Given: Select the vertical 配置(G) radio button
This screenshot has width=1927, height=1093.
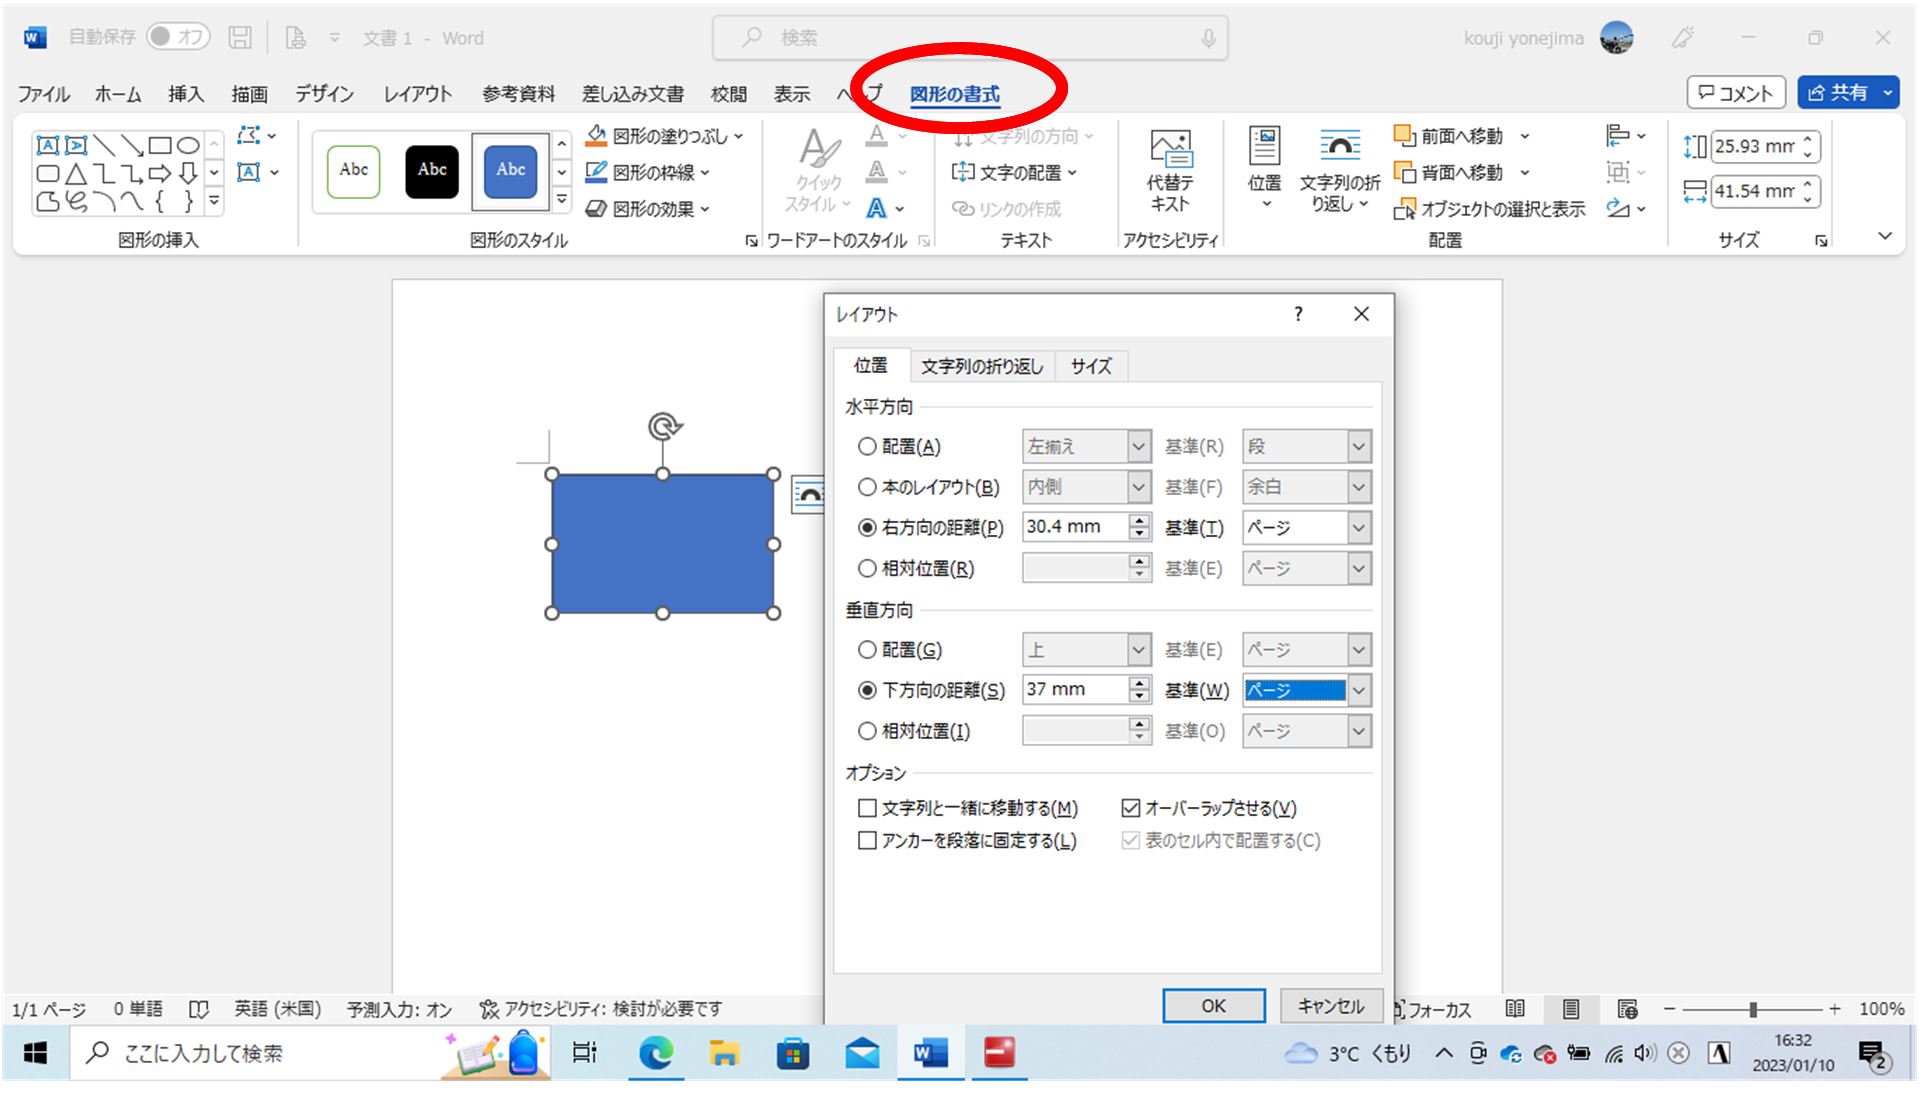Looking at the screenshot, I should pyautogui.click(x=867, y=650).
